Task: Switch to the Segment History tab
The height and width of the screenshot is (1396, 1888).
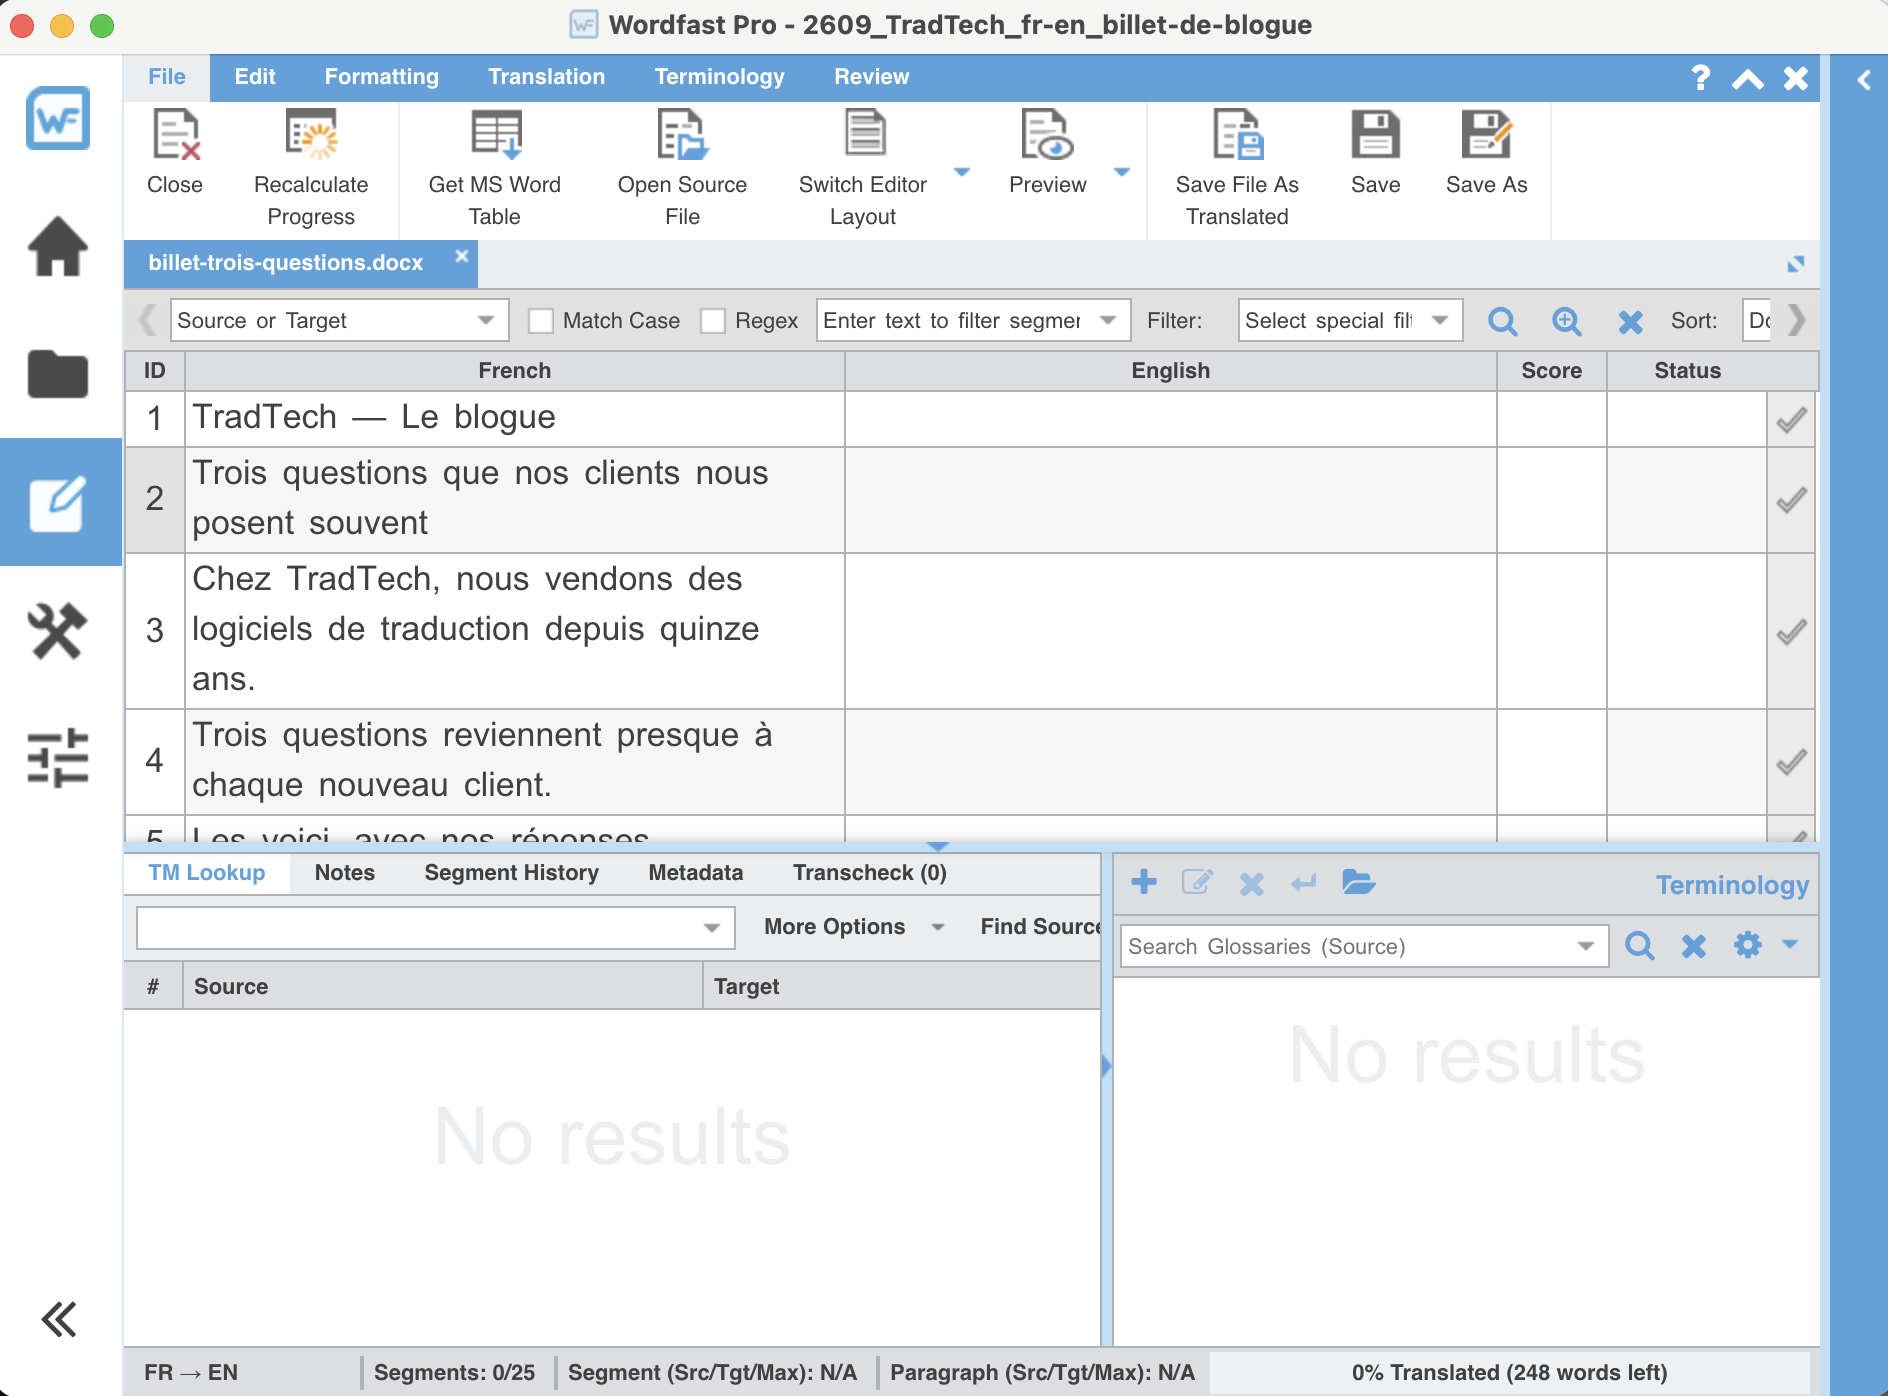Action: (x=512, y=873)
